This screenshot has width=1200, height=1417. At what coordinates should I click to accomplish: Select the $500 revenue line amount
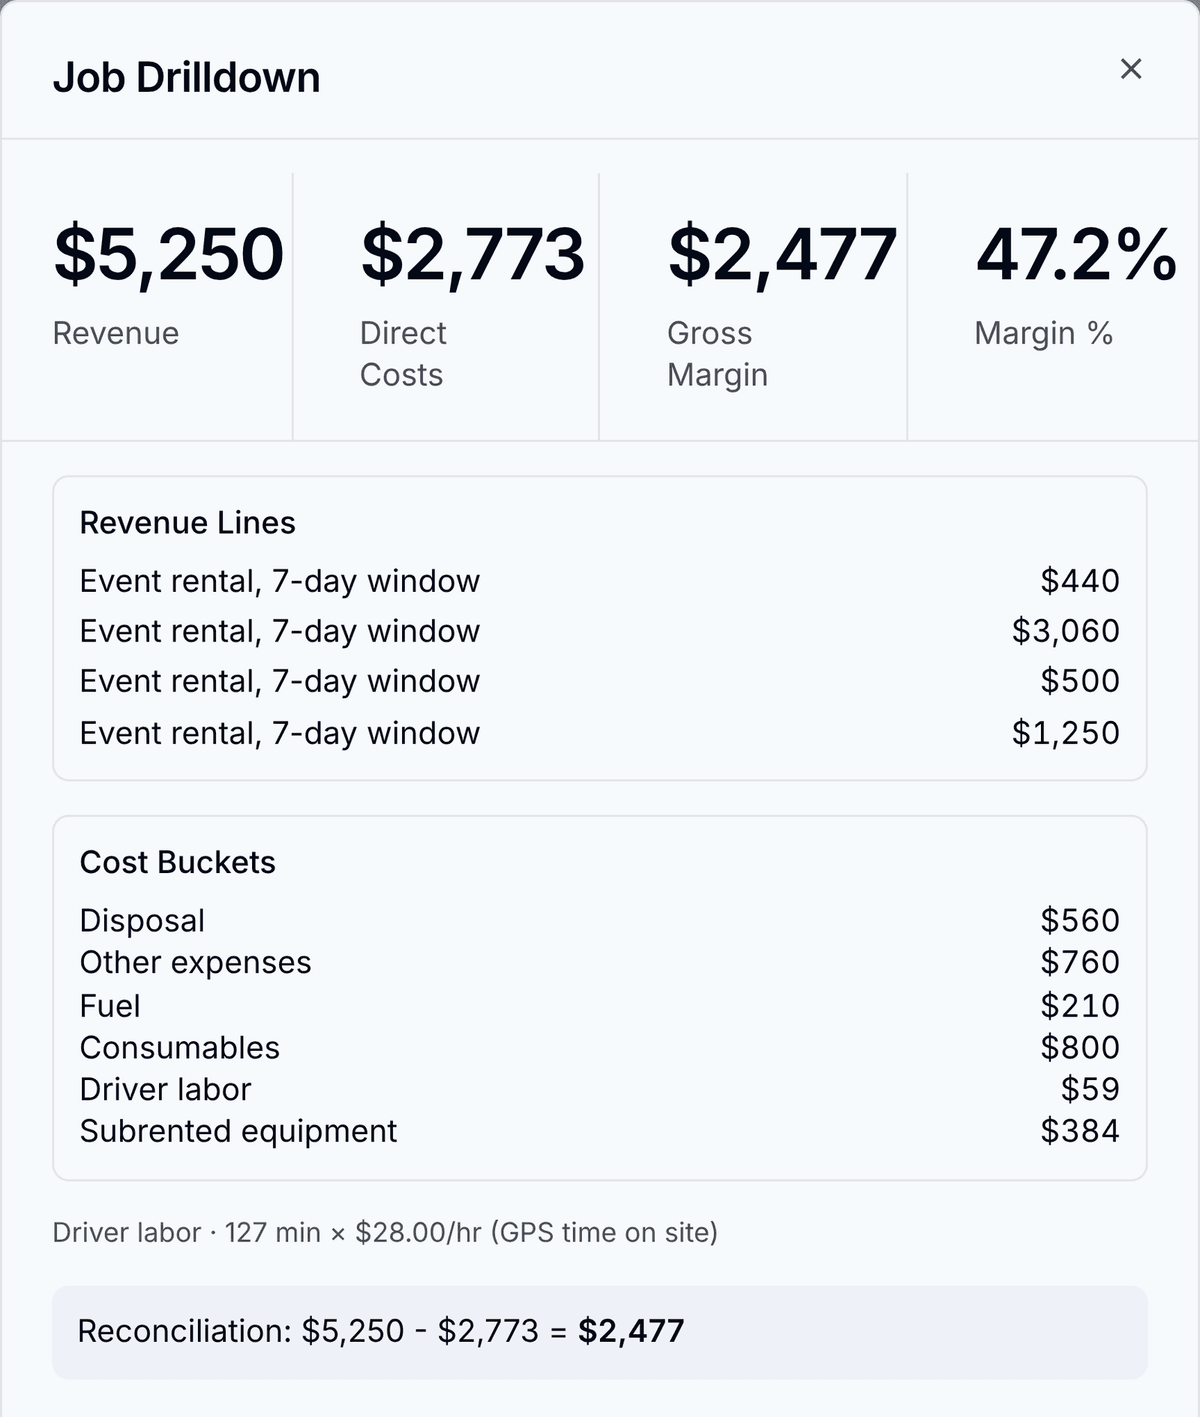[1080, 681]
